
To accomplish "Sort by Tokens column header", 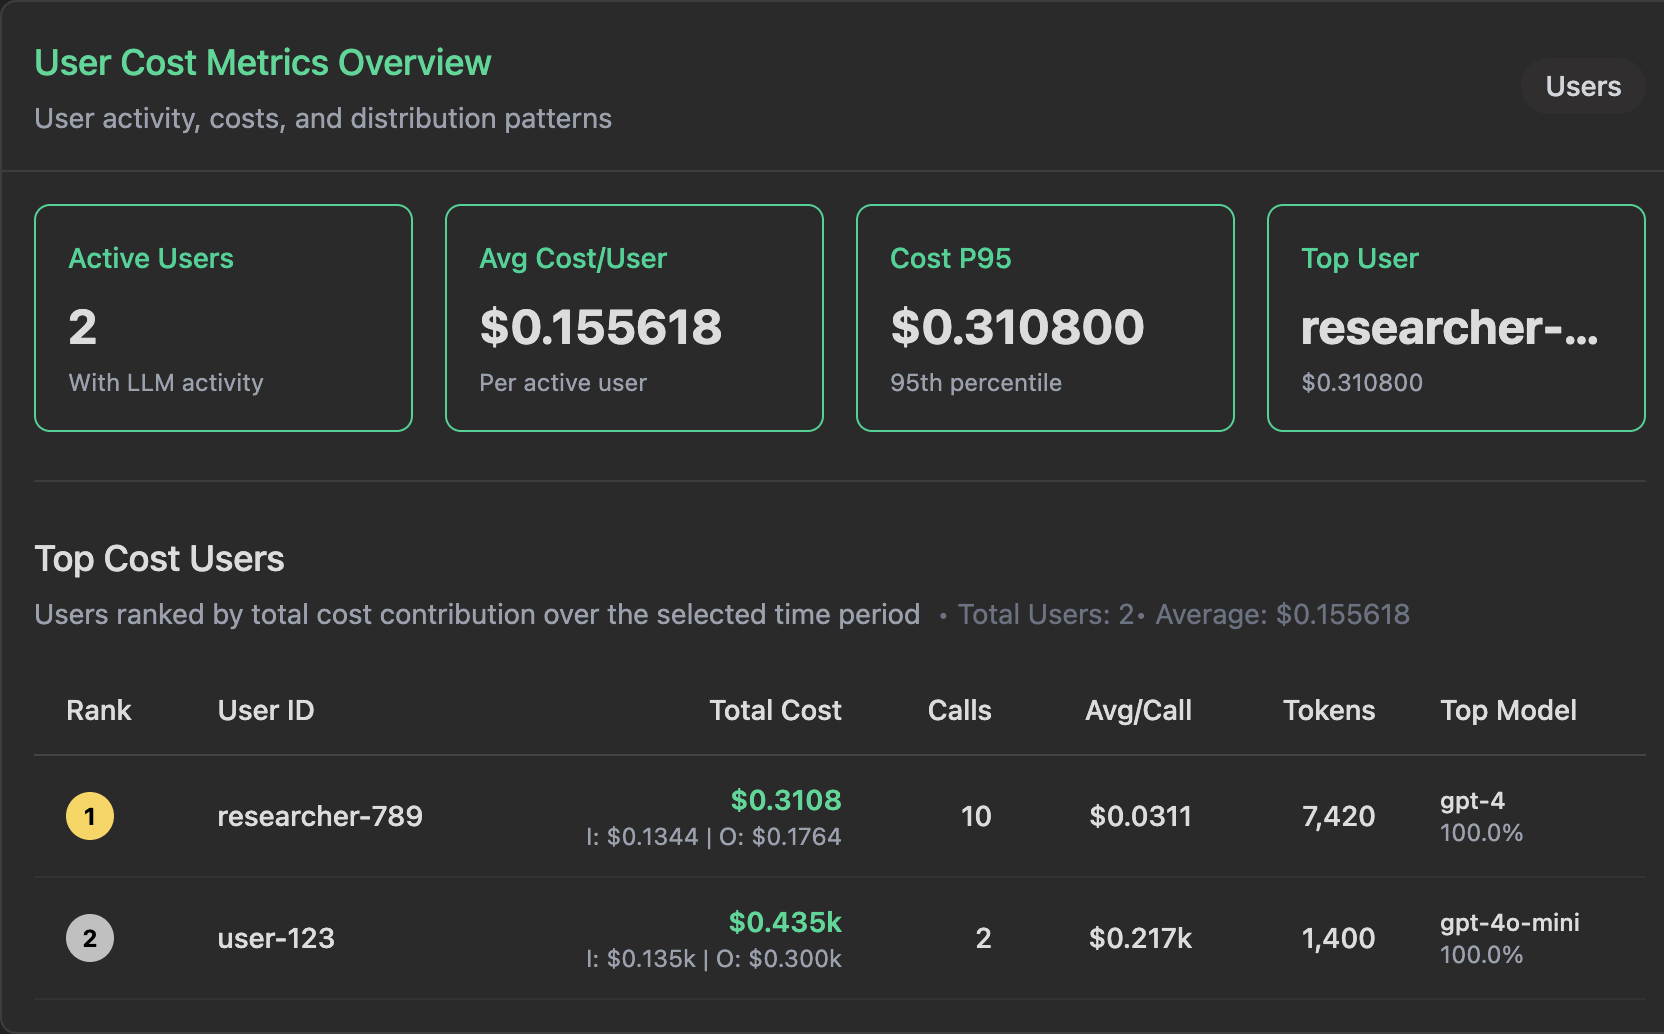I will [x=1329, y=710].
